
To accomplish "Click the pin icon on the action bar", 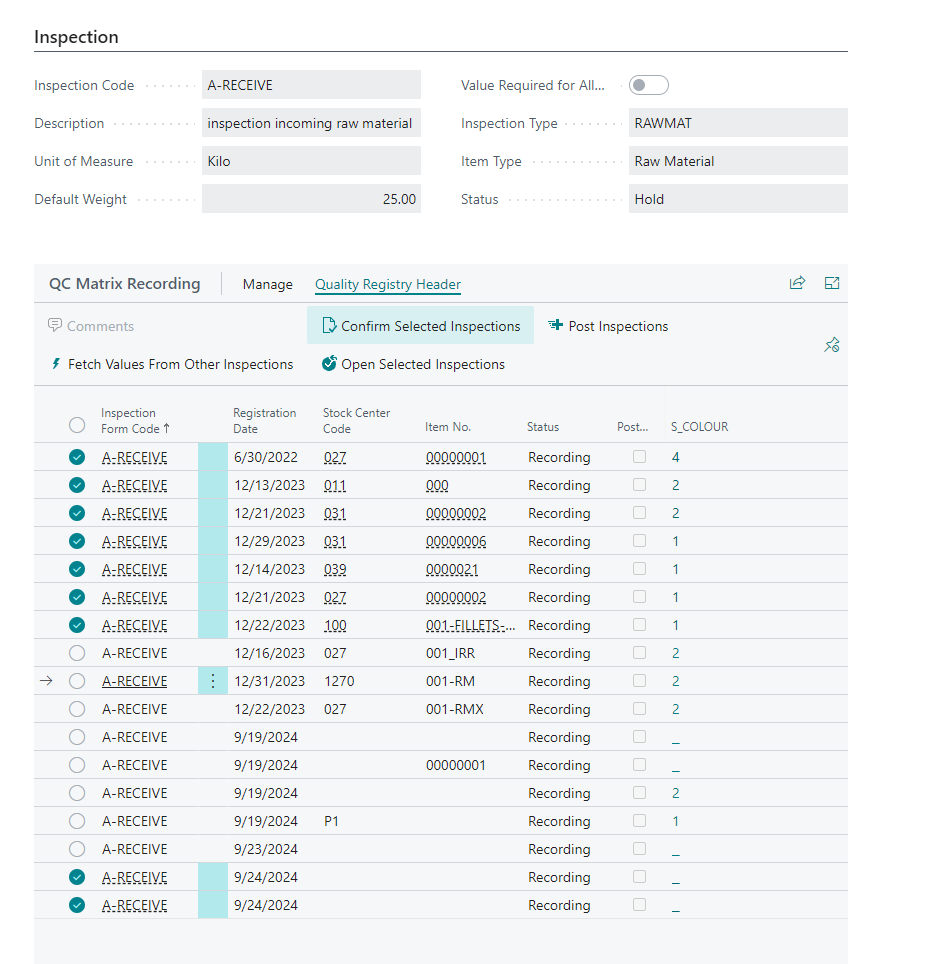I will [x=831, y=345].
